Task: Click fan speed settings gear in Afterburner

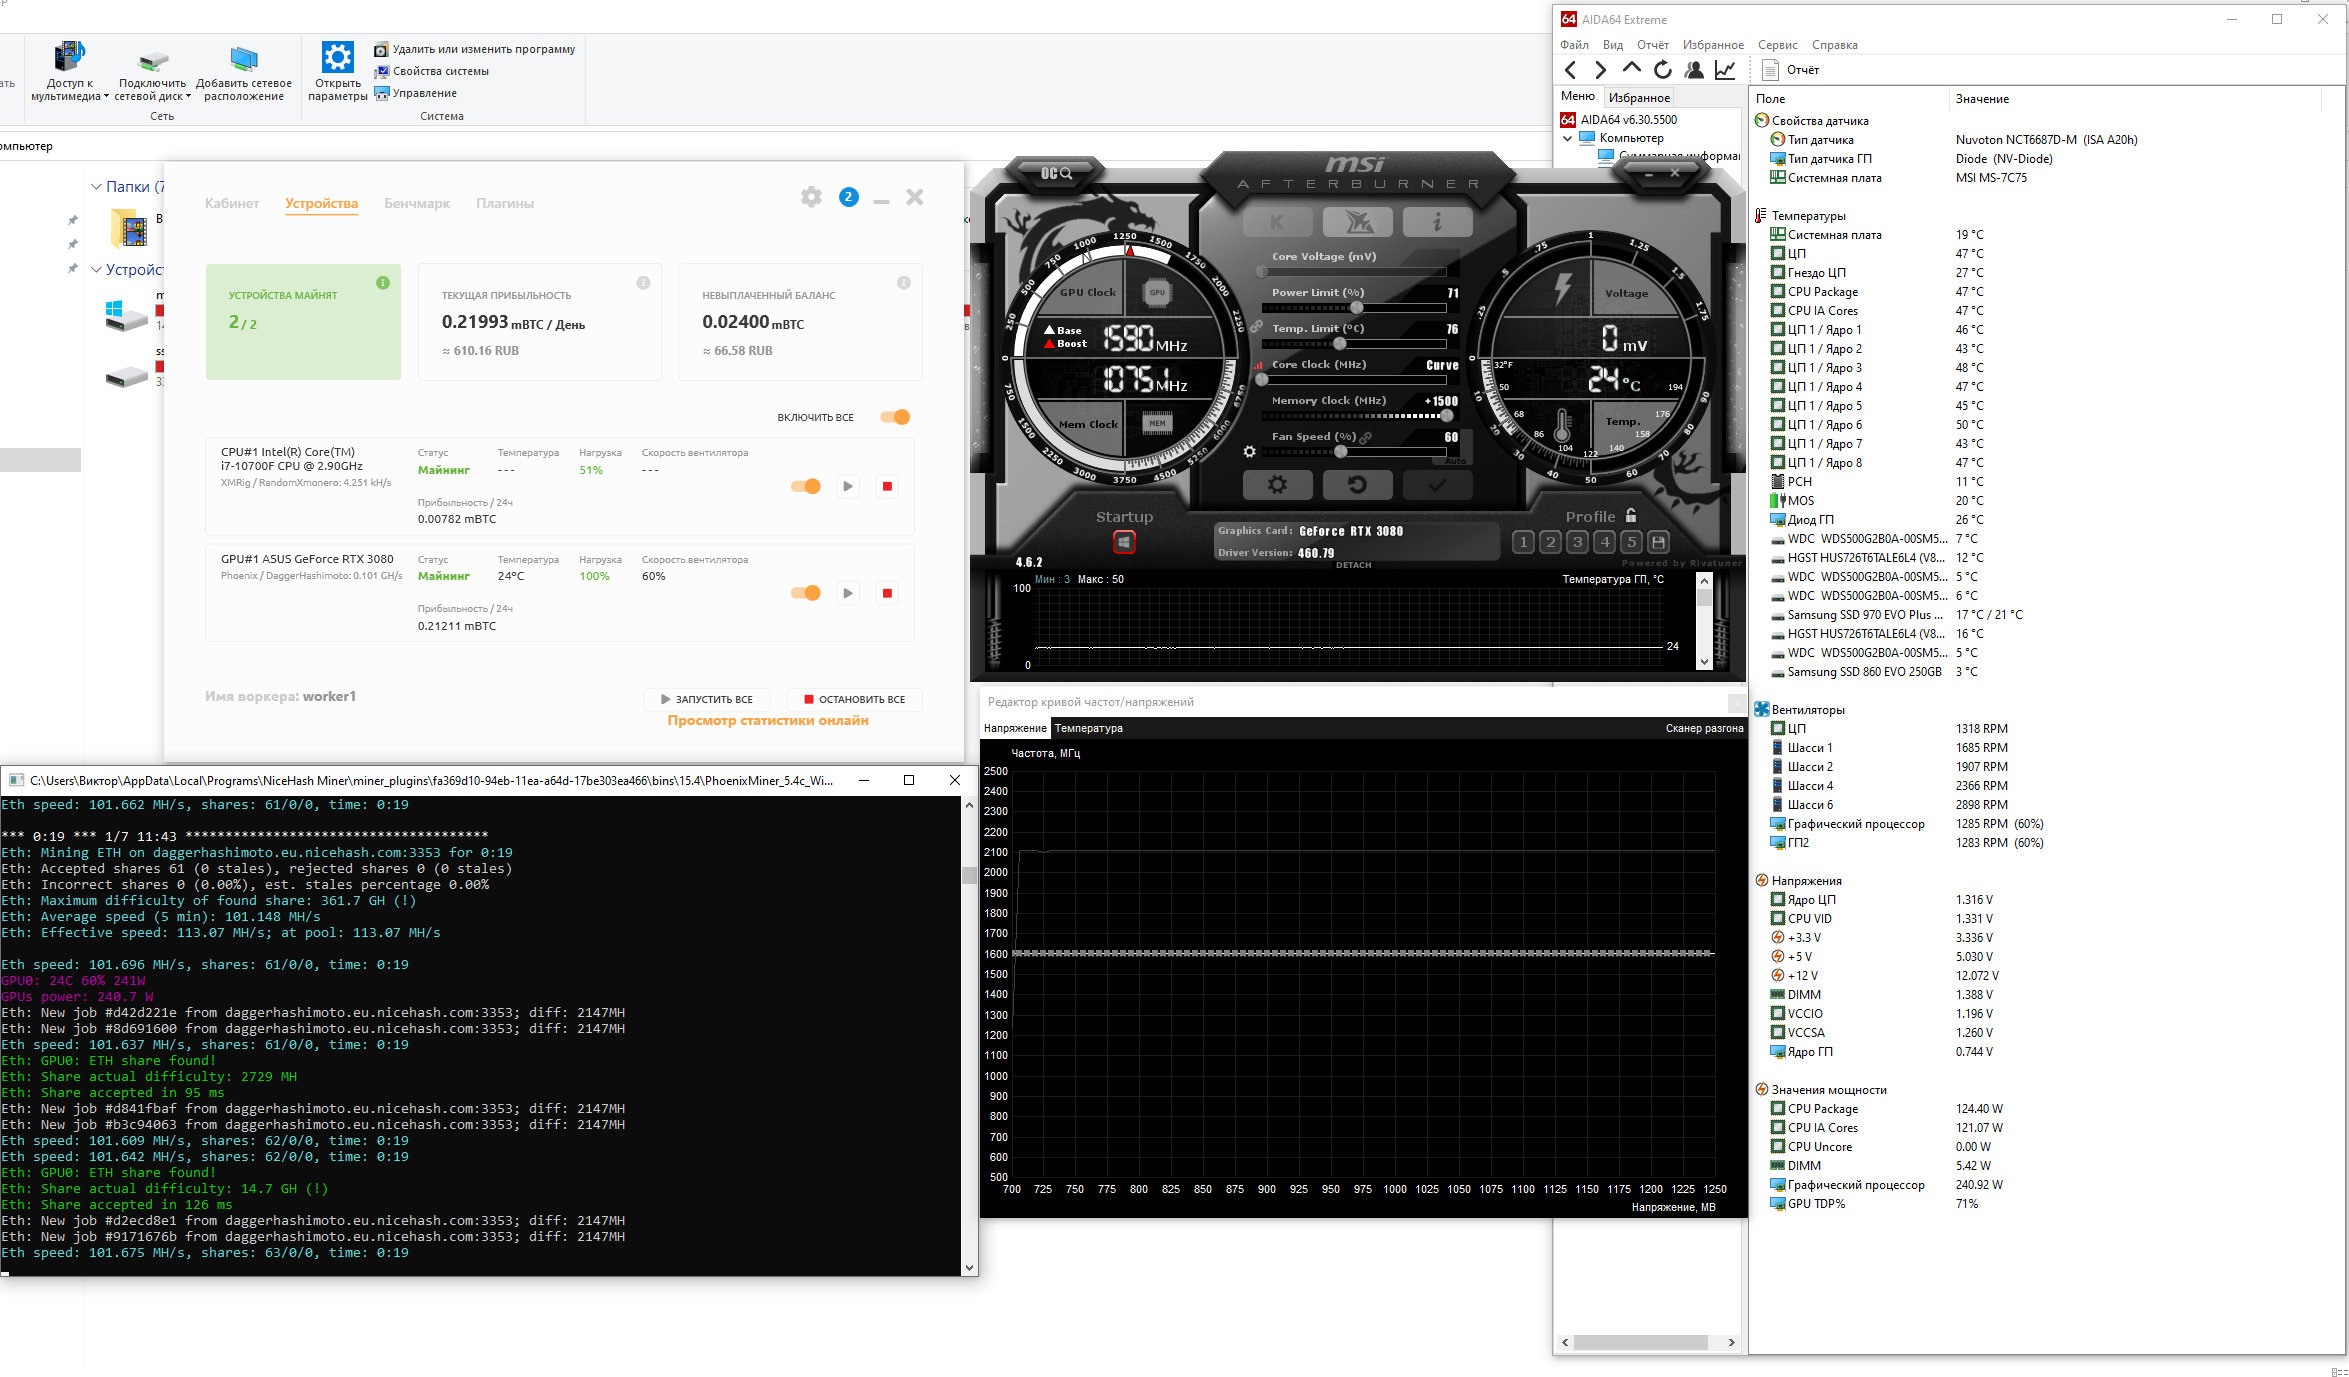Action: pyautogui.click(x=1249, y=452)
